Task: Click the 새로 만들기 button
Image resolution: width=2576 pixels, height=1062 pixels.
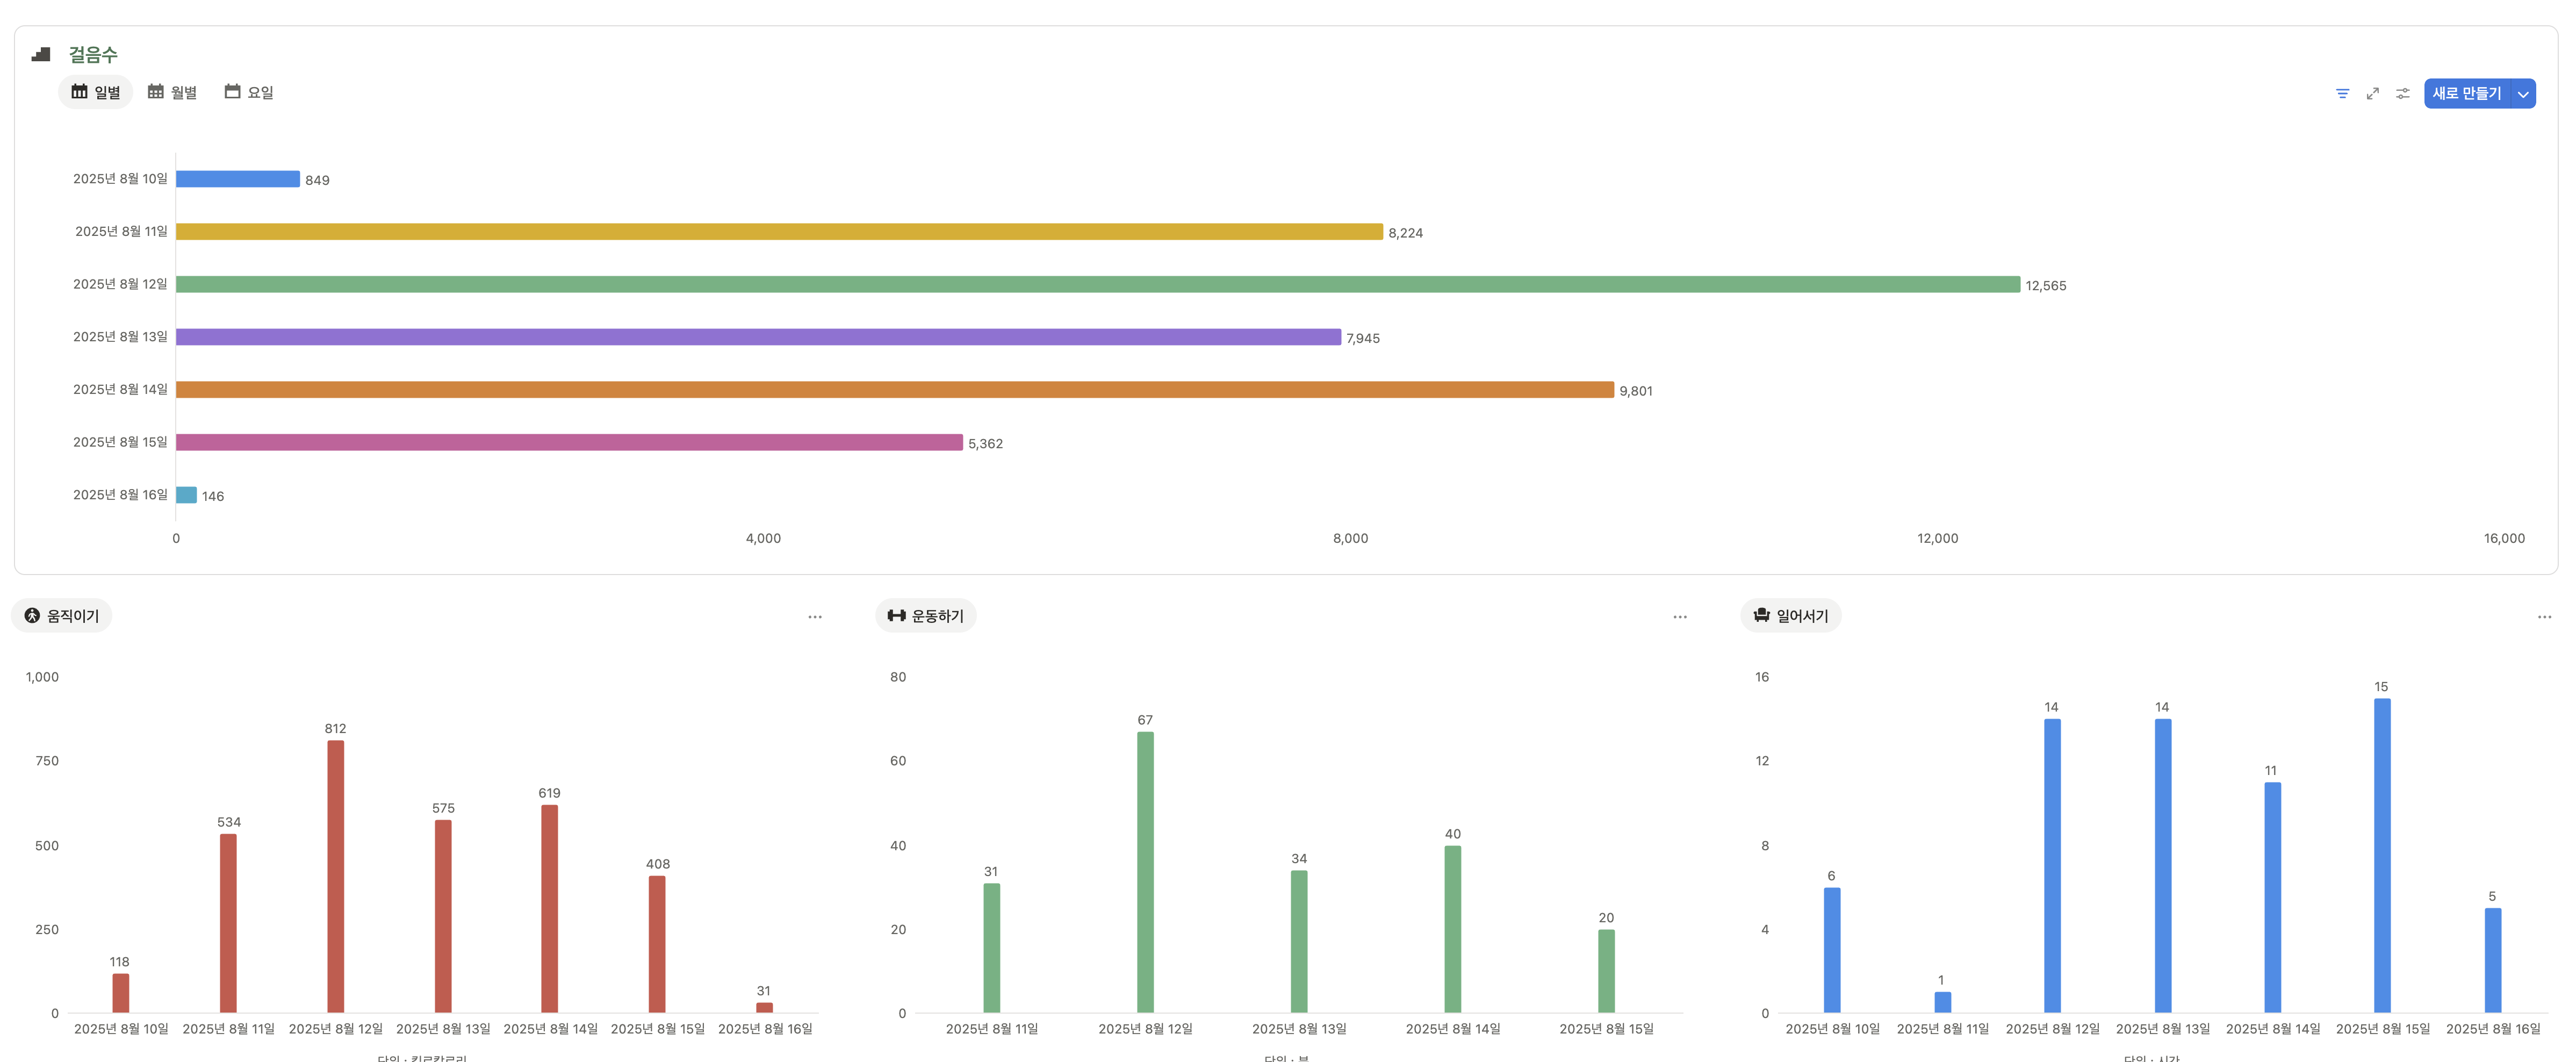Action: 2466,93
